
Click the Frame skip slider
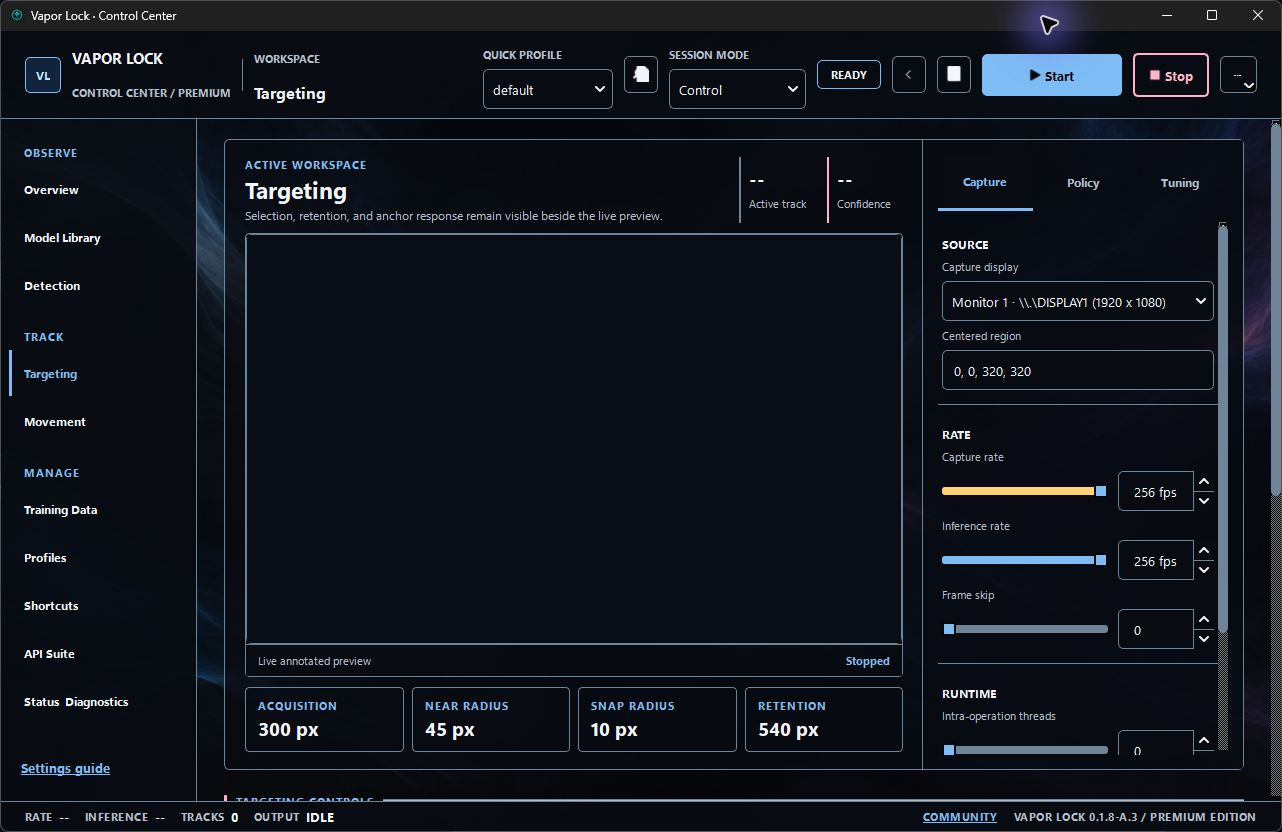coord(1025,629)
